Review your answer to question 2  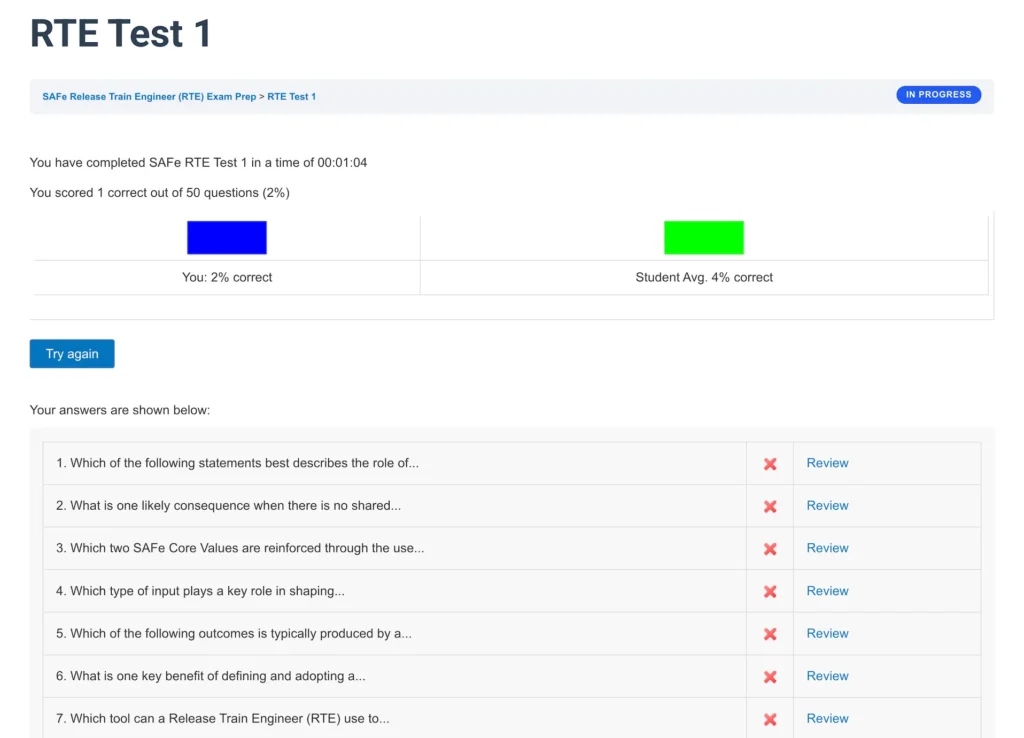[x=827, y=505]
